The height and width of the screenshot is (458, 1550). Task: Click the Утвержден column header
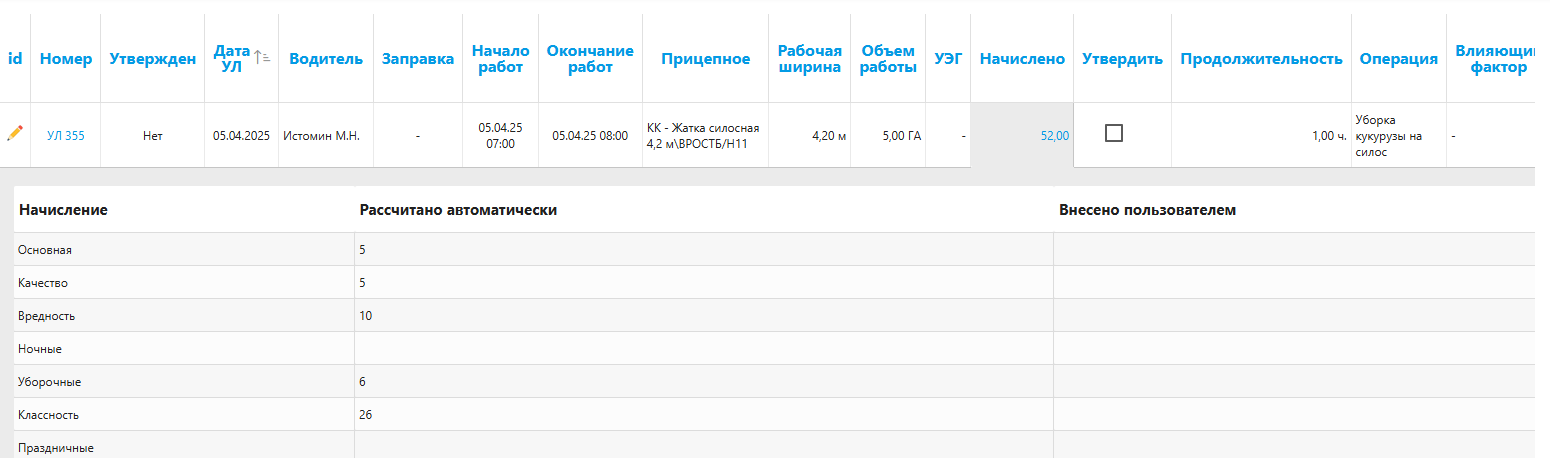point(152,59)
